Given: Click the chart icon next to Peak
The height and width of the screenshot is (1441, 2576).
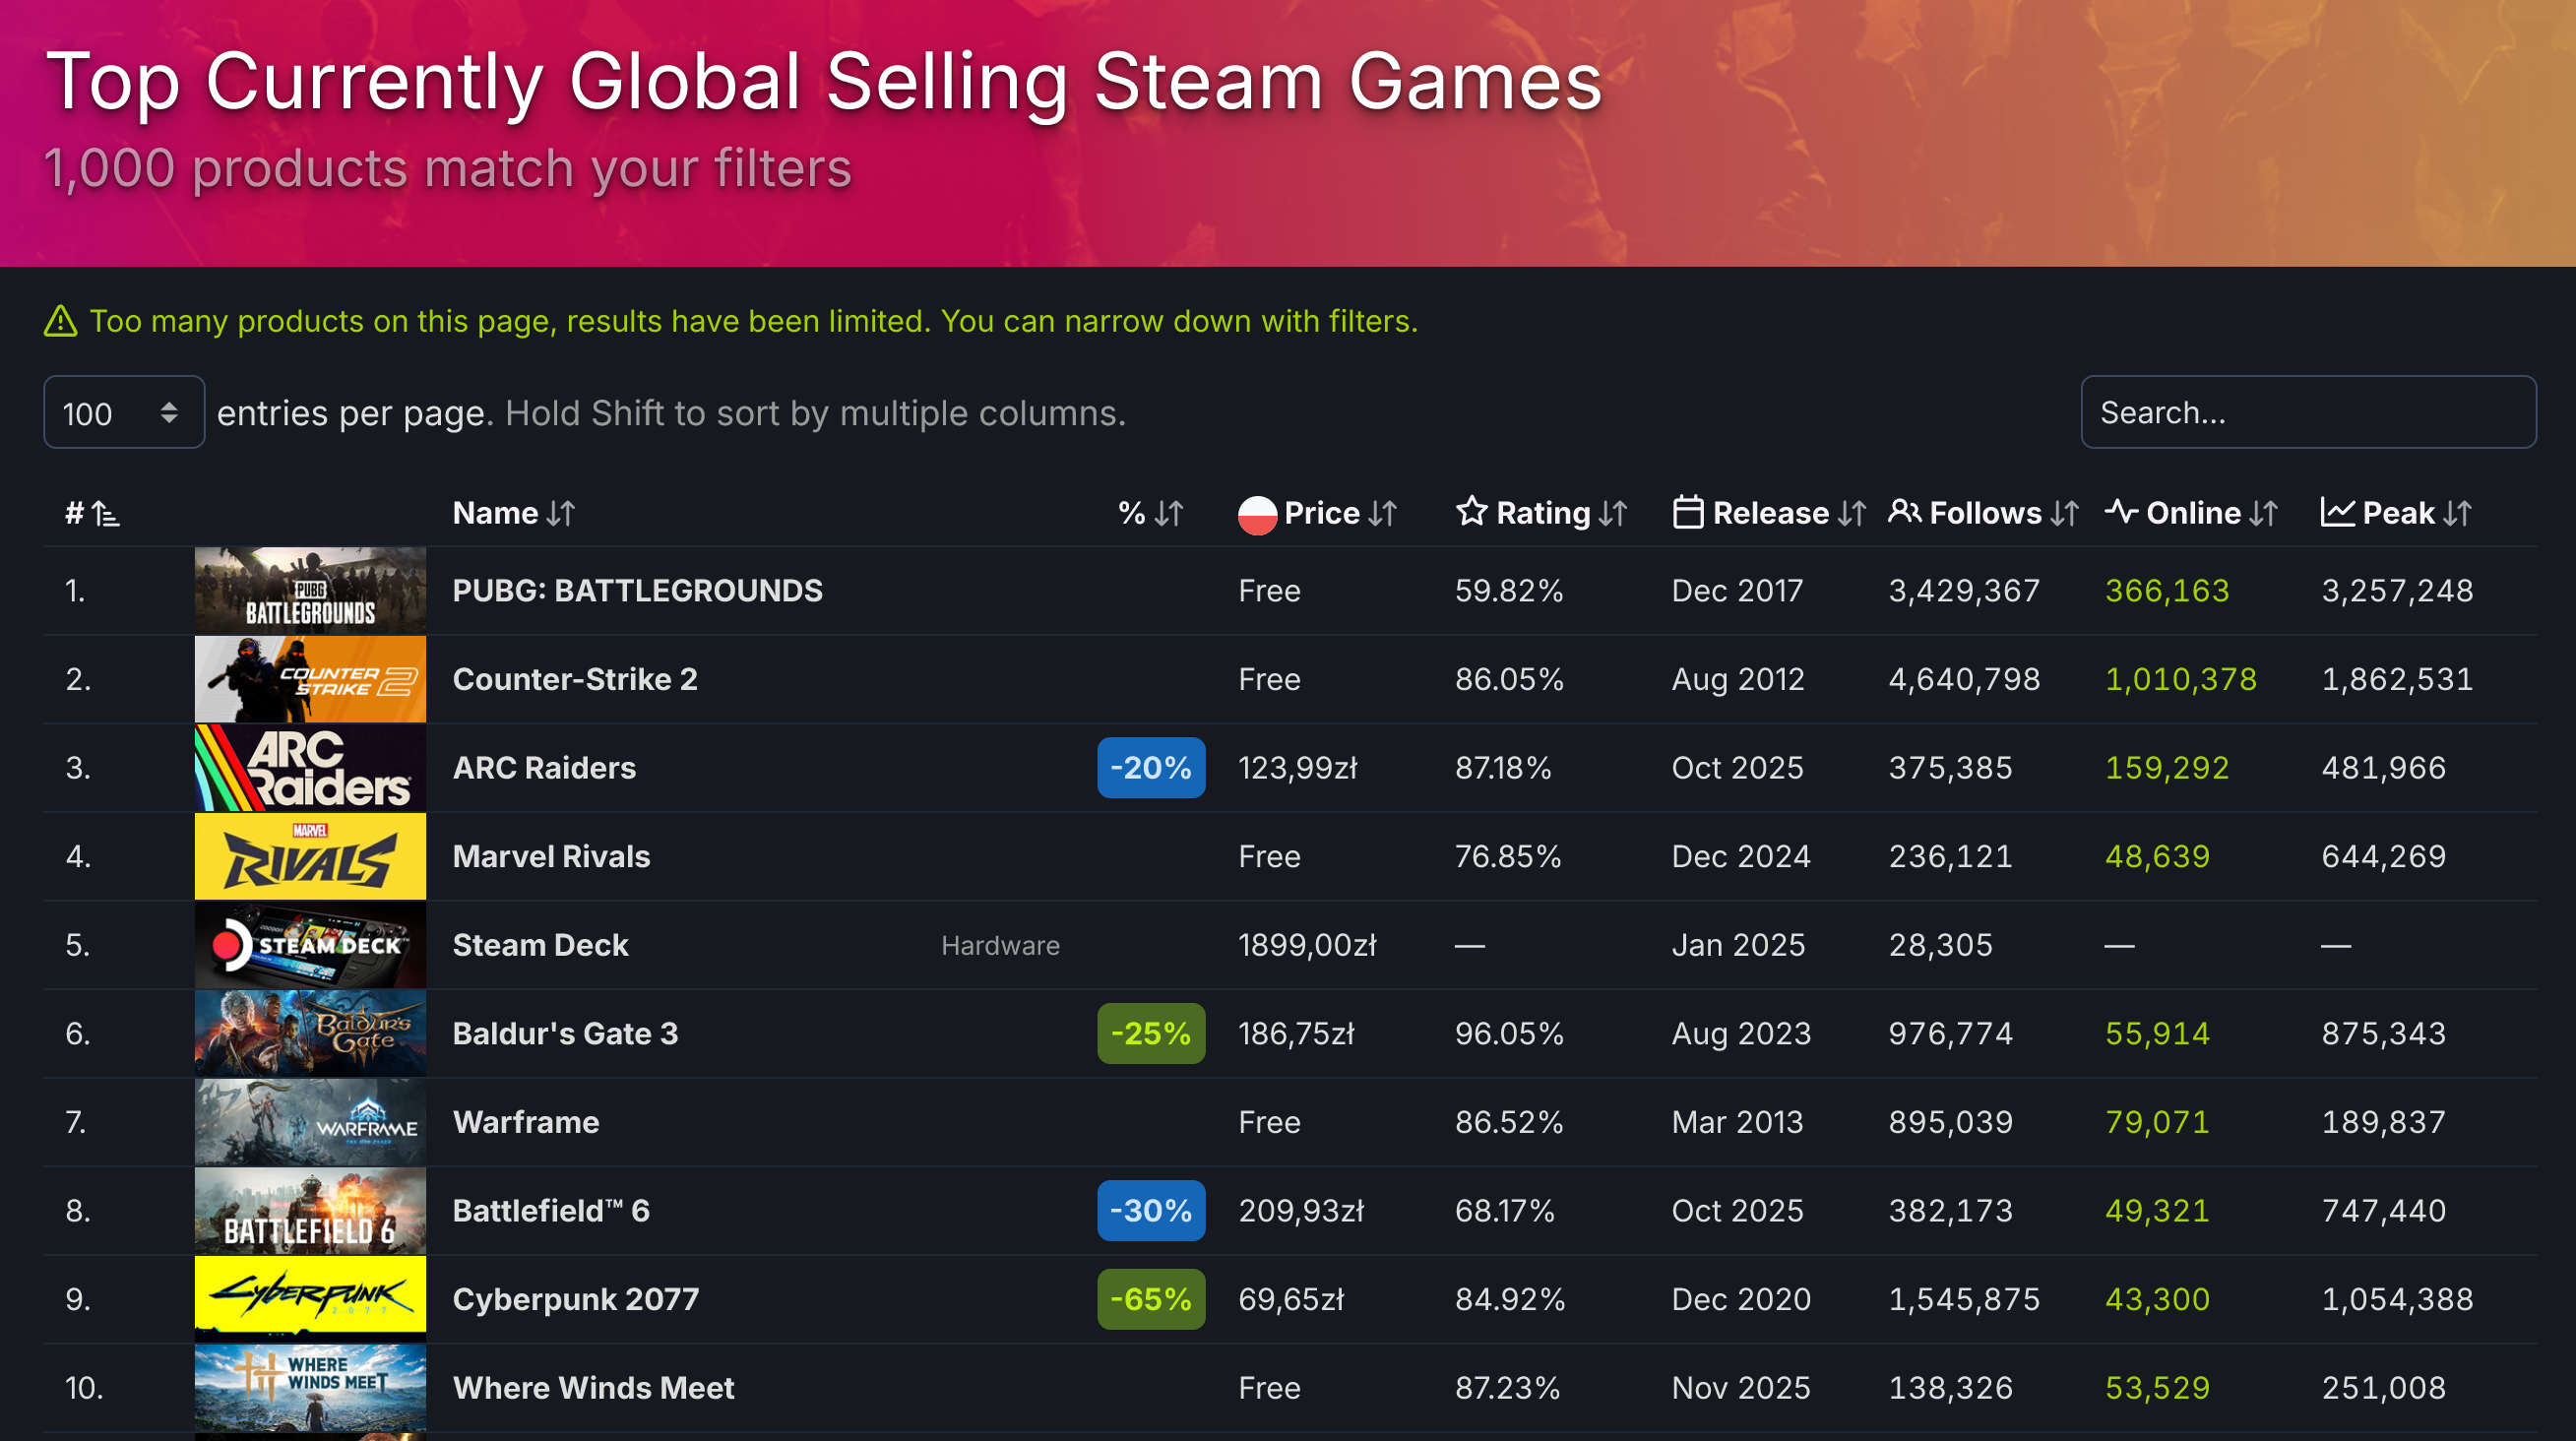Looking at the screenshot, I should pos(2338,513).
